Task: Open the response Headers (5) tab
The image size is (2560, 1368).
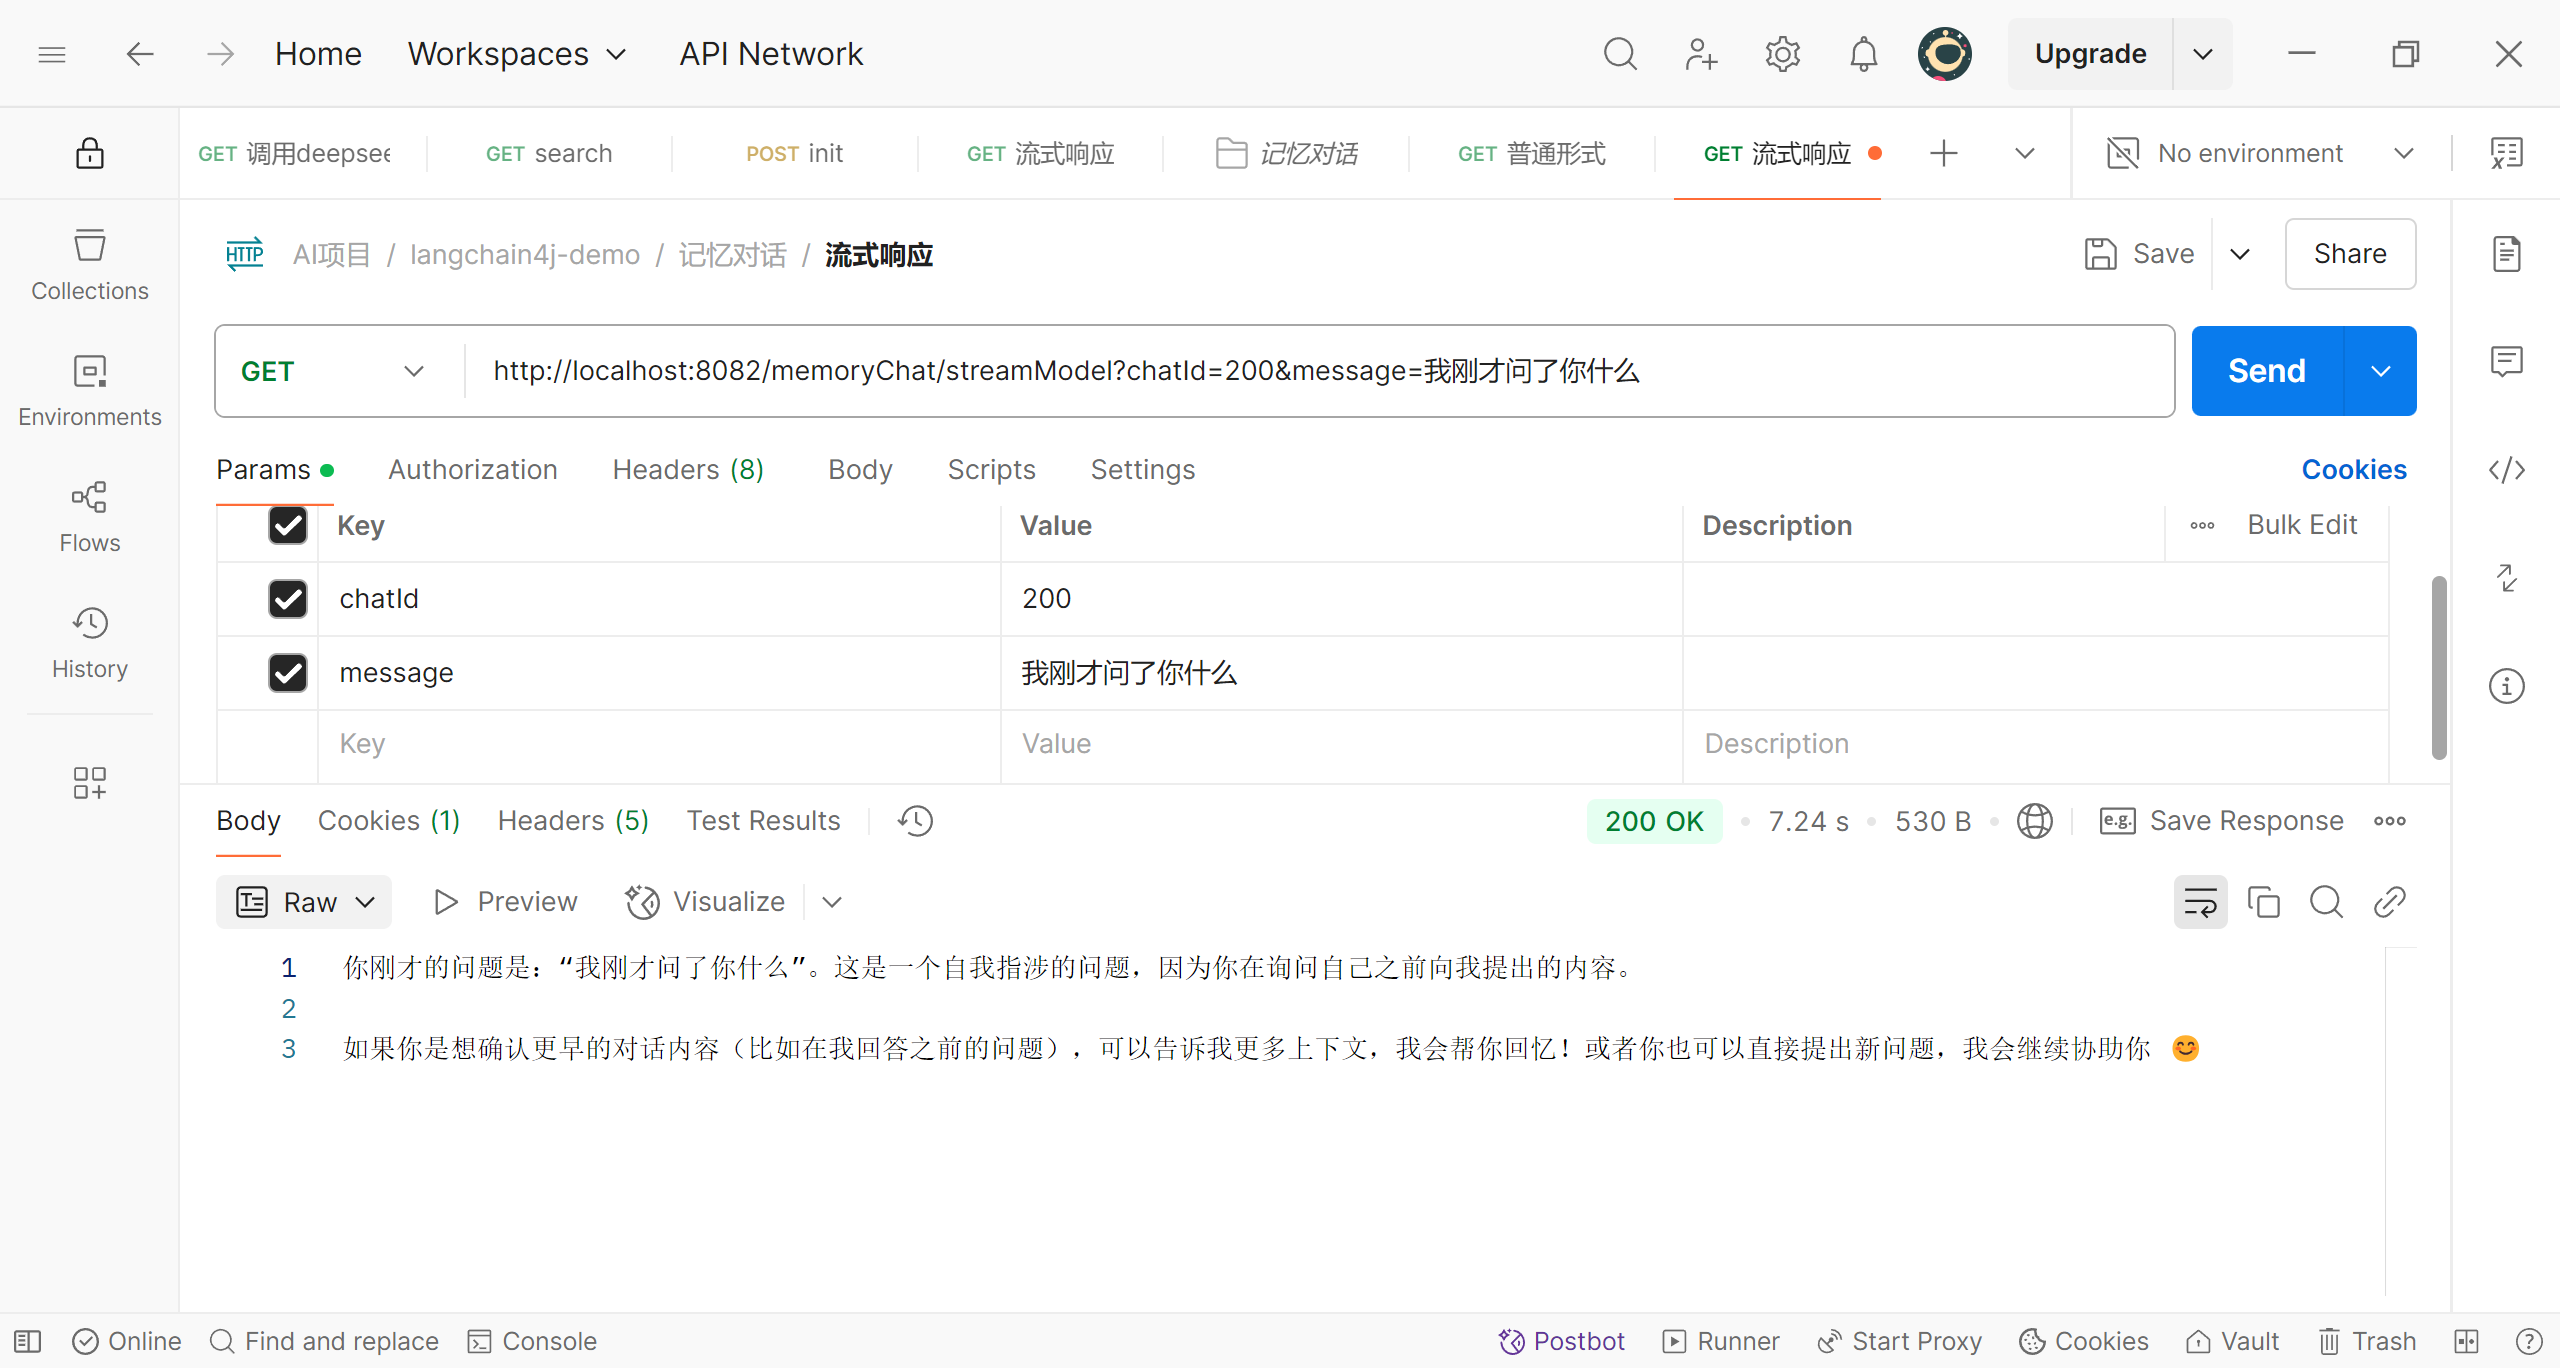Action: coord(573,821)
